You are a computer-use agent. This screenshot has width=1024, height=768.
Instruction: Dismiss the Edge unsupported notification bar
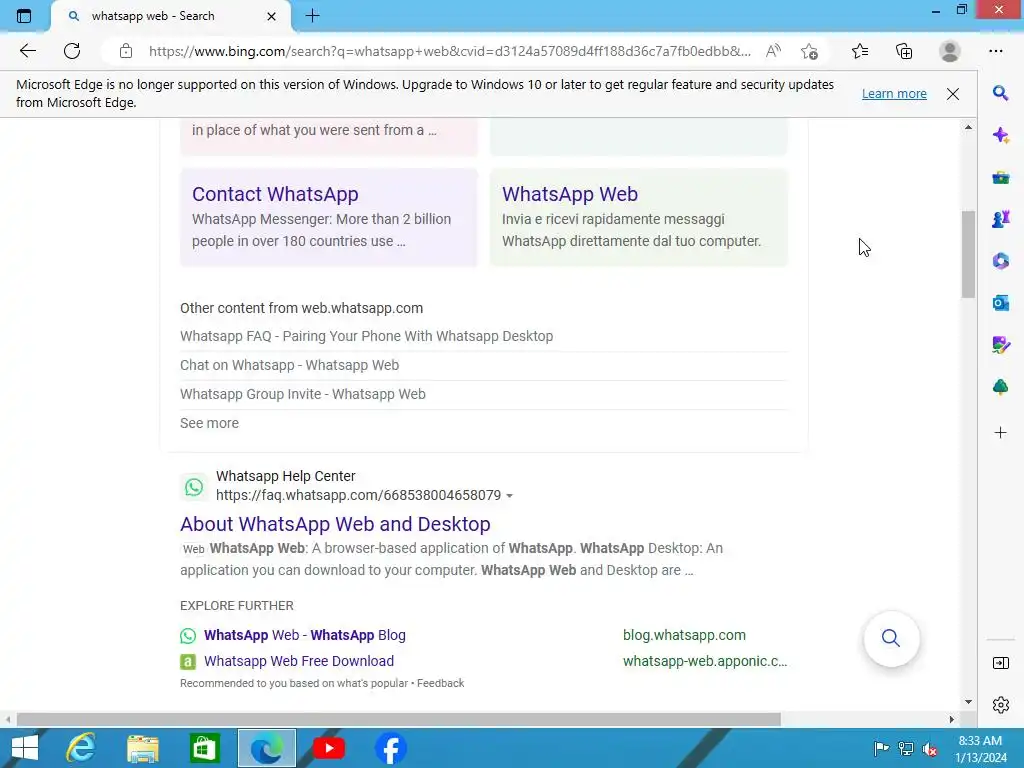pos(953,93)
